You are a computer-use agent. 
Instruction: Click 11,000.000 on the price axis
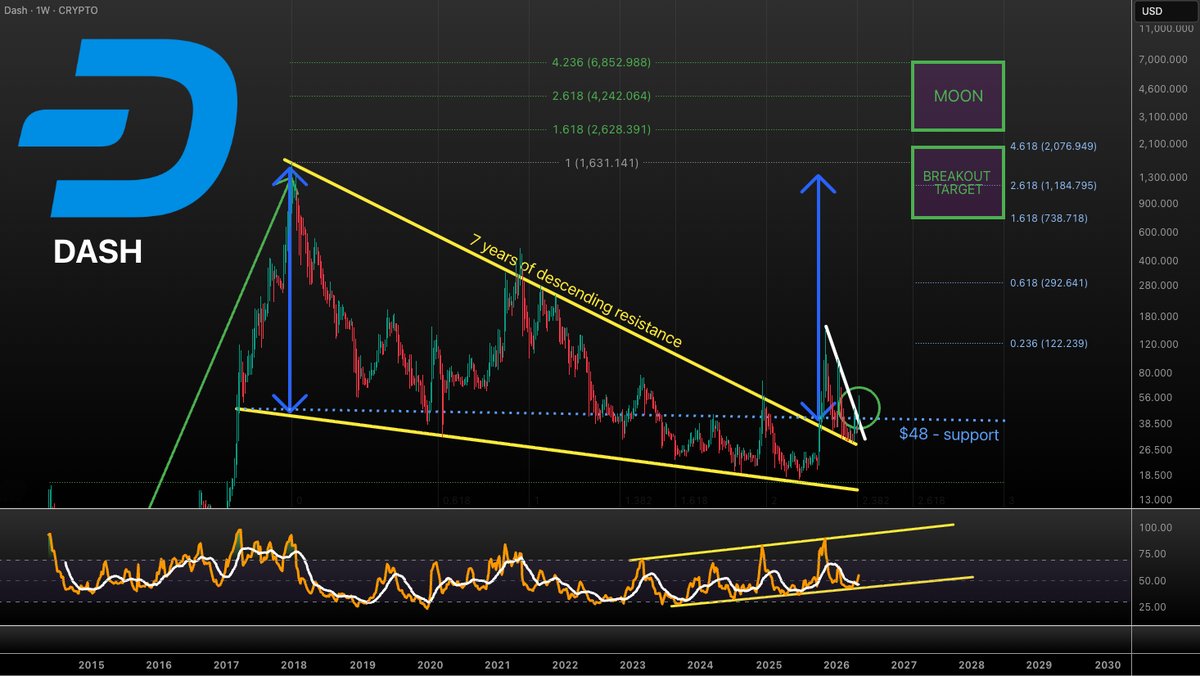coord(1166,30)
